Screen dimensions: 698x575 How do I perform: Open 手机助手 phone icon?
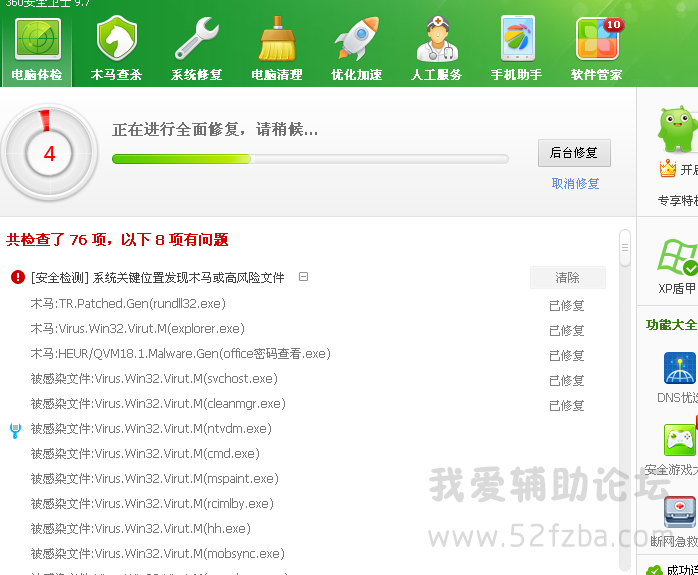(517, 38)
